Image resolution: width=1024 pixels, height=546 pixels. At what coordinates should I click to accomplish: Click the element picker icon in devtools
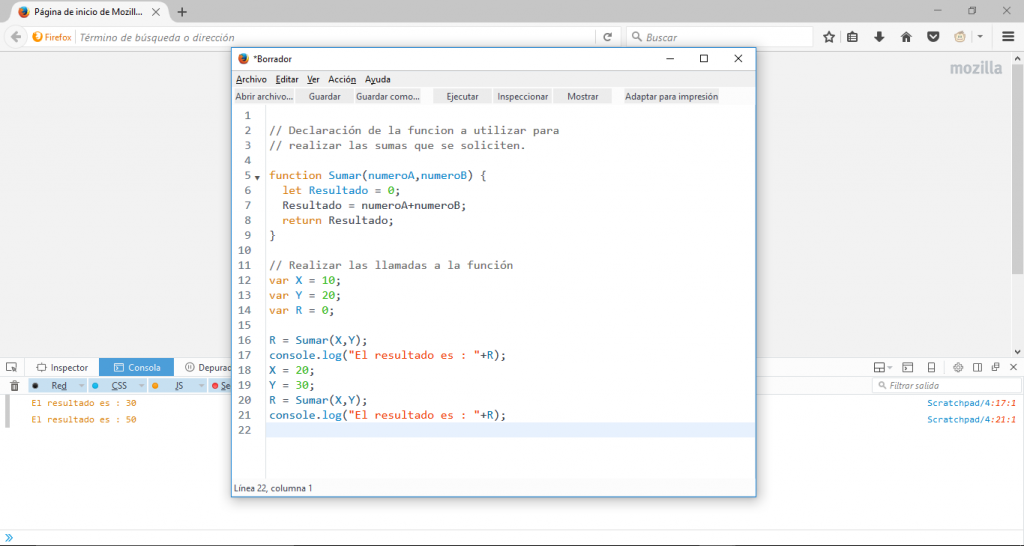point(11,368)
